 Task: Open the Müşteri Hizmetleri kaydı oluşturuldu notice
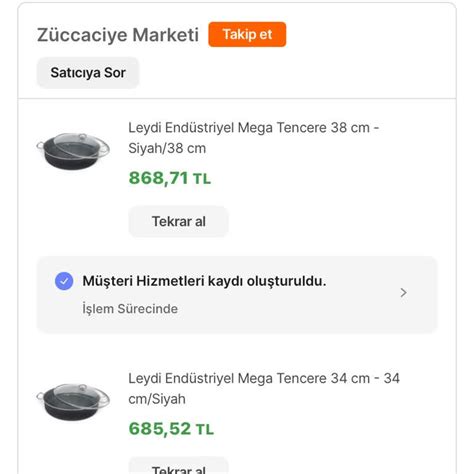pos(204,281)
